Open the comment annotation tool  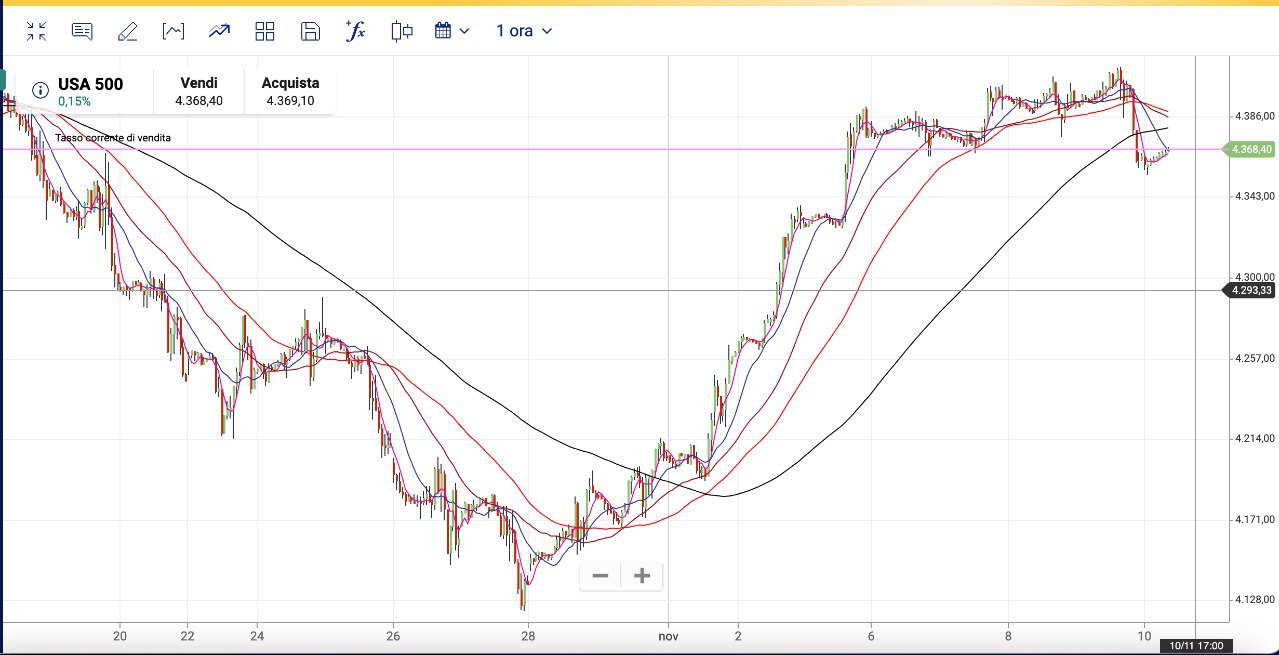82,31
